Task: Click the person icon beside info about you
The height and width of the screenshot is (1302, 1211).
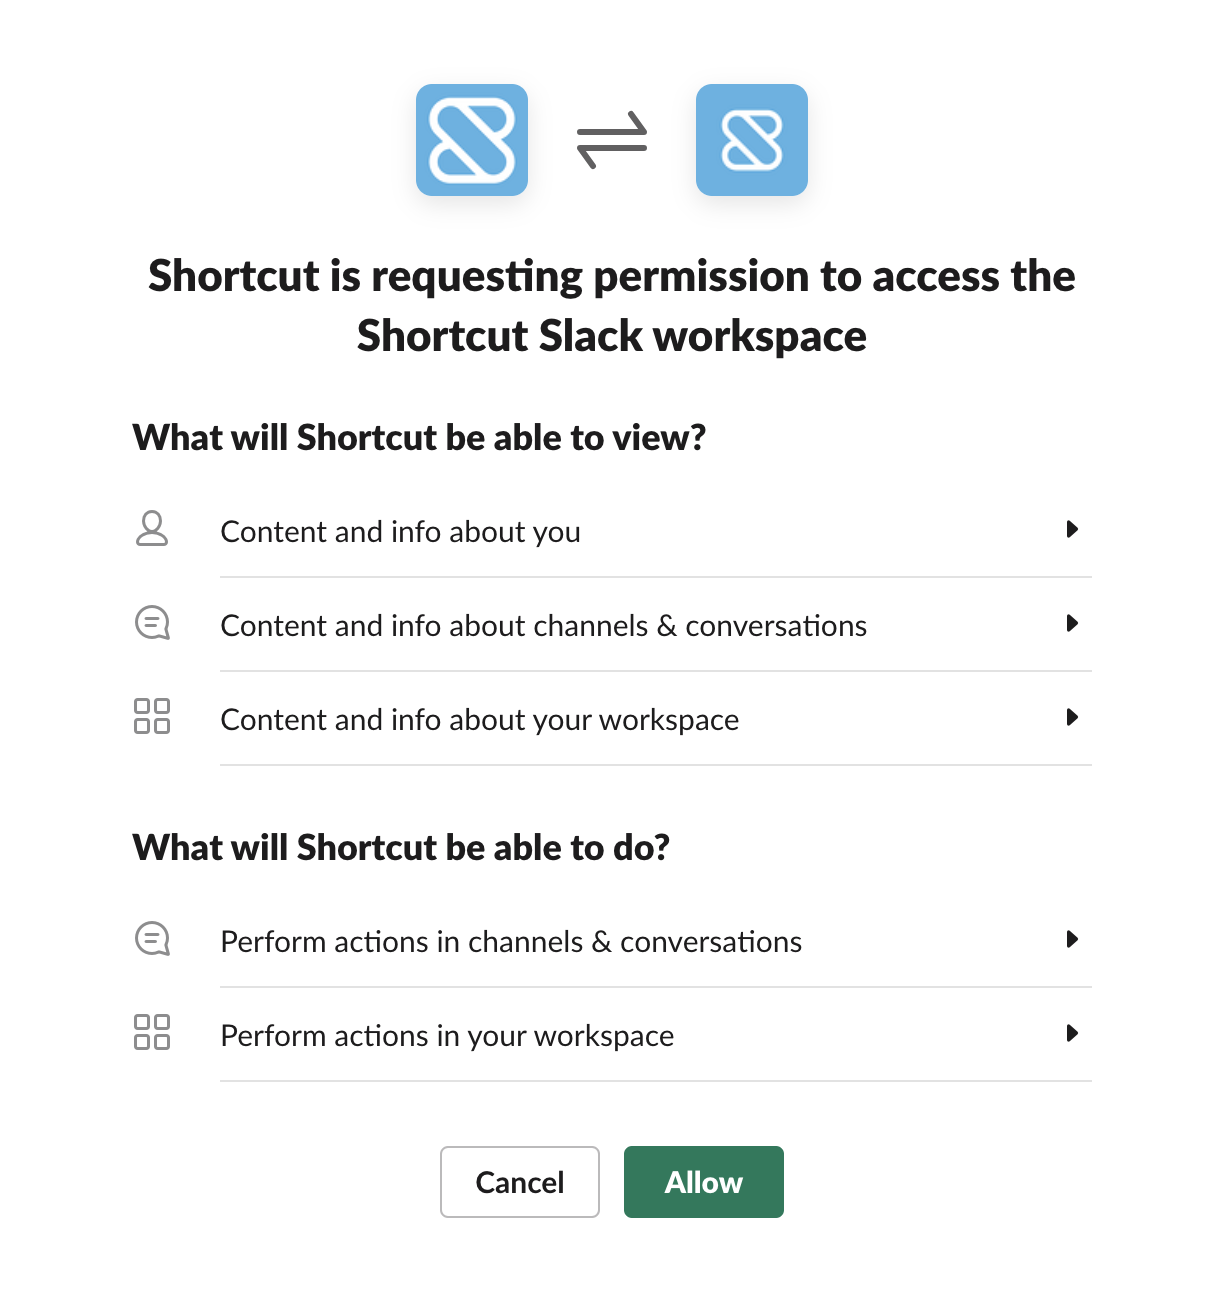Action: [152, 528]
